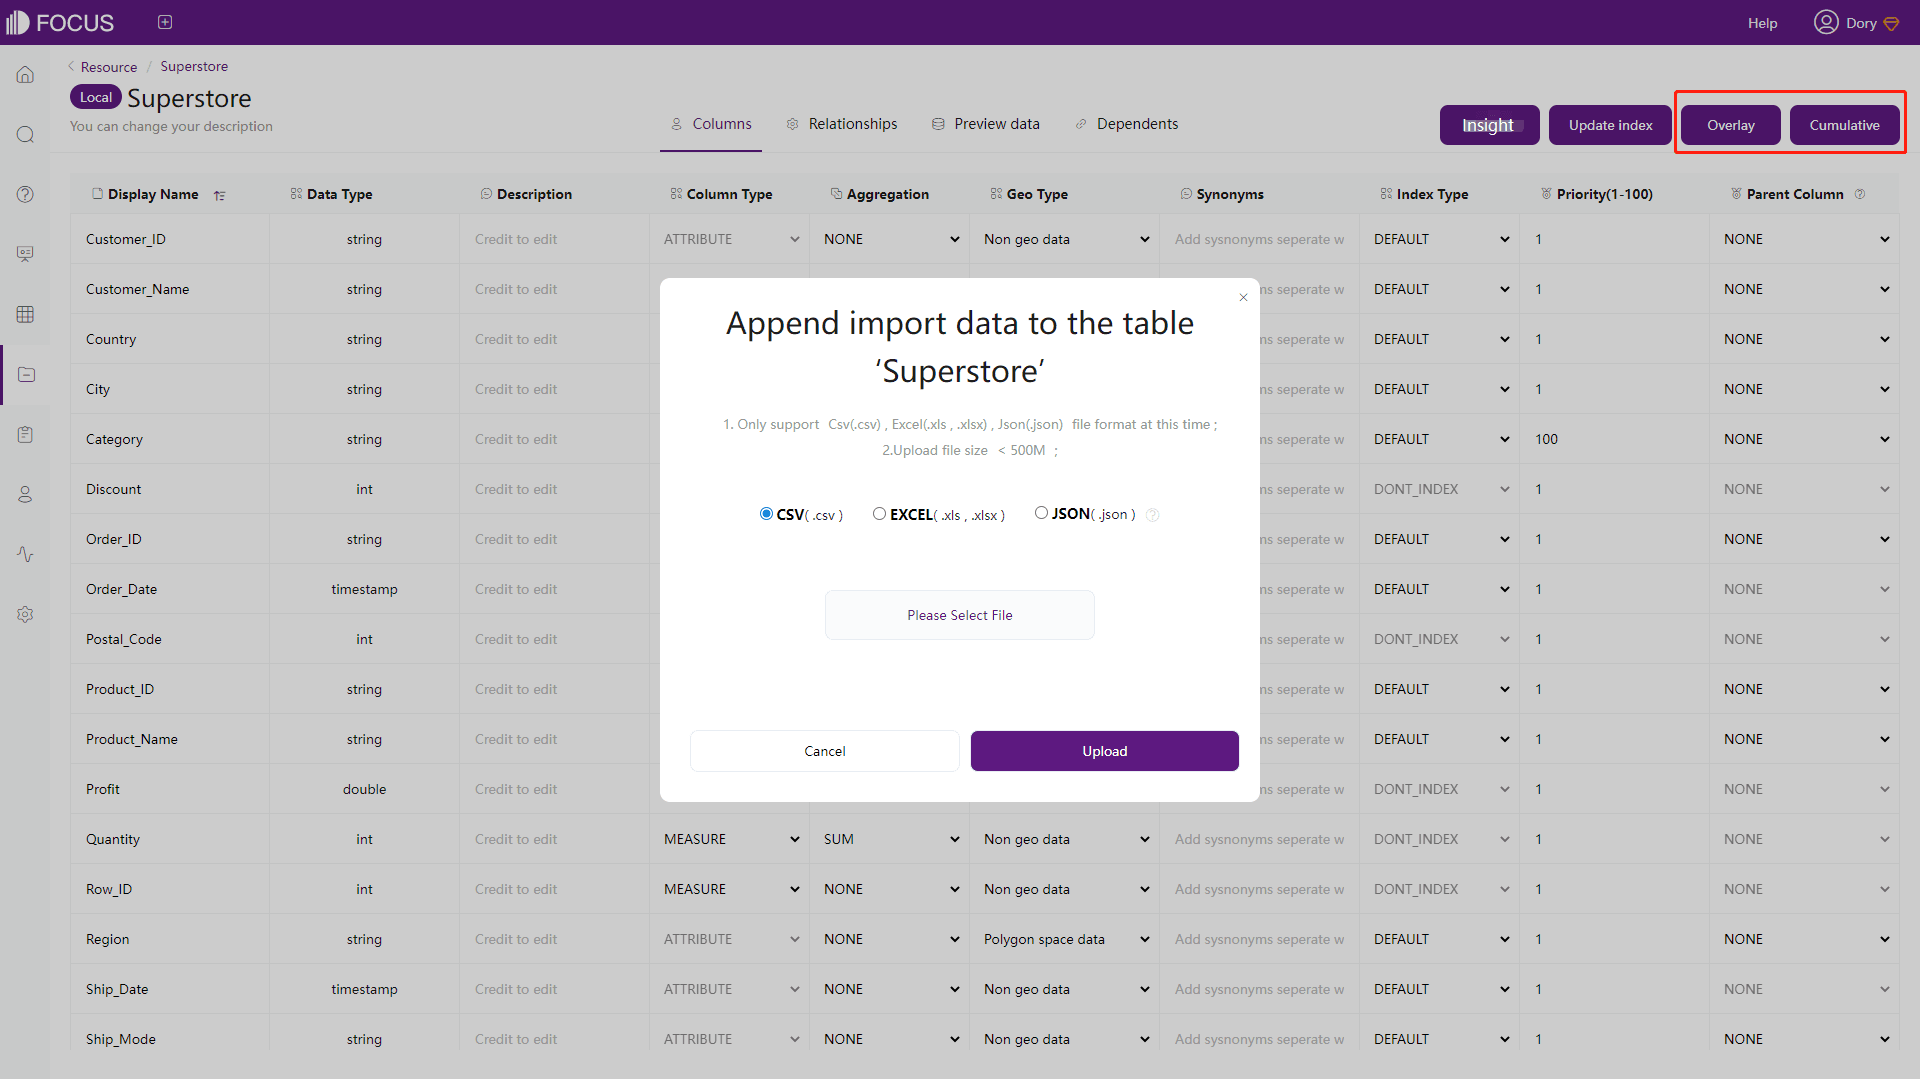
Task: Select the CSV radio button
Action: [766, 513]
